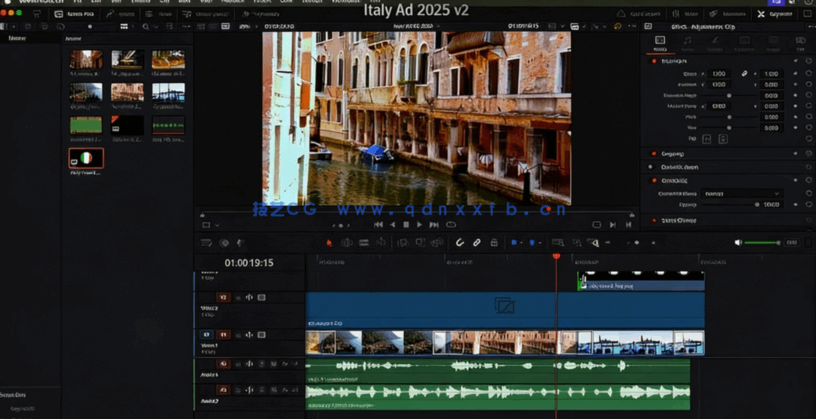Select the Blade Edit Mode tool
The image size is (816, 419).
pyautogui.click(x=381, y=243)
